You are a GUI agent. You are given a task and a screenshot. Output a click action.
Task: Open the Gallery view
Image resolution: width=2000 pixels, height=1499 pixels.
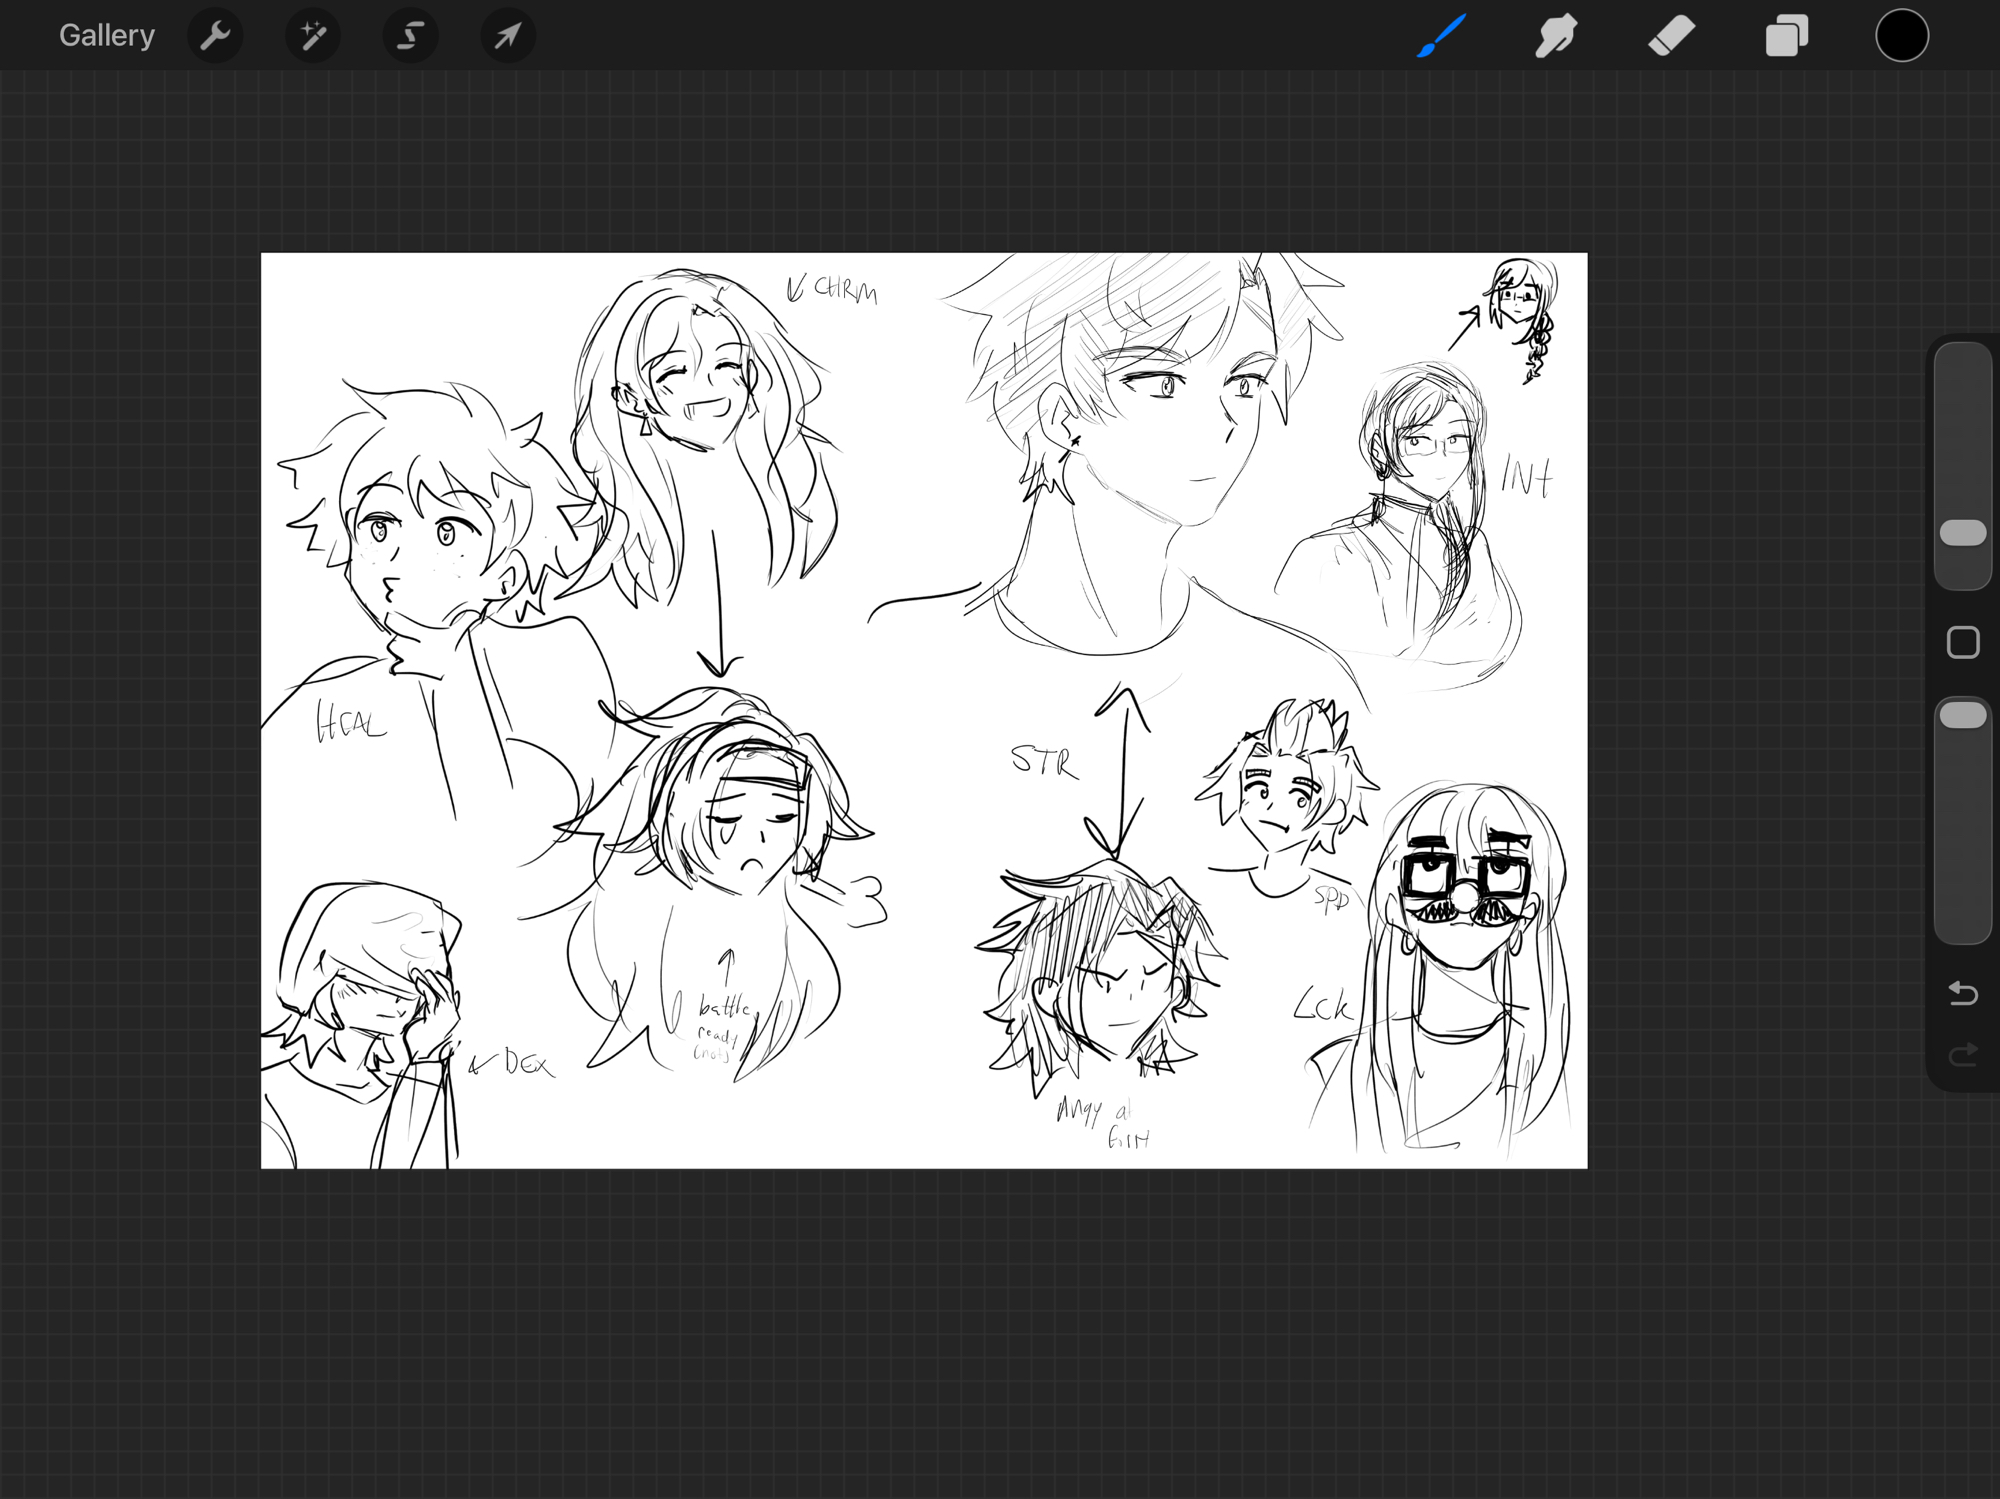(x=106, y=36)
